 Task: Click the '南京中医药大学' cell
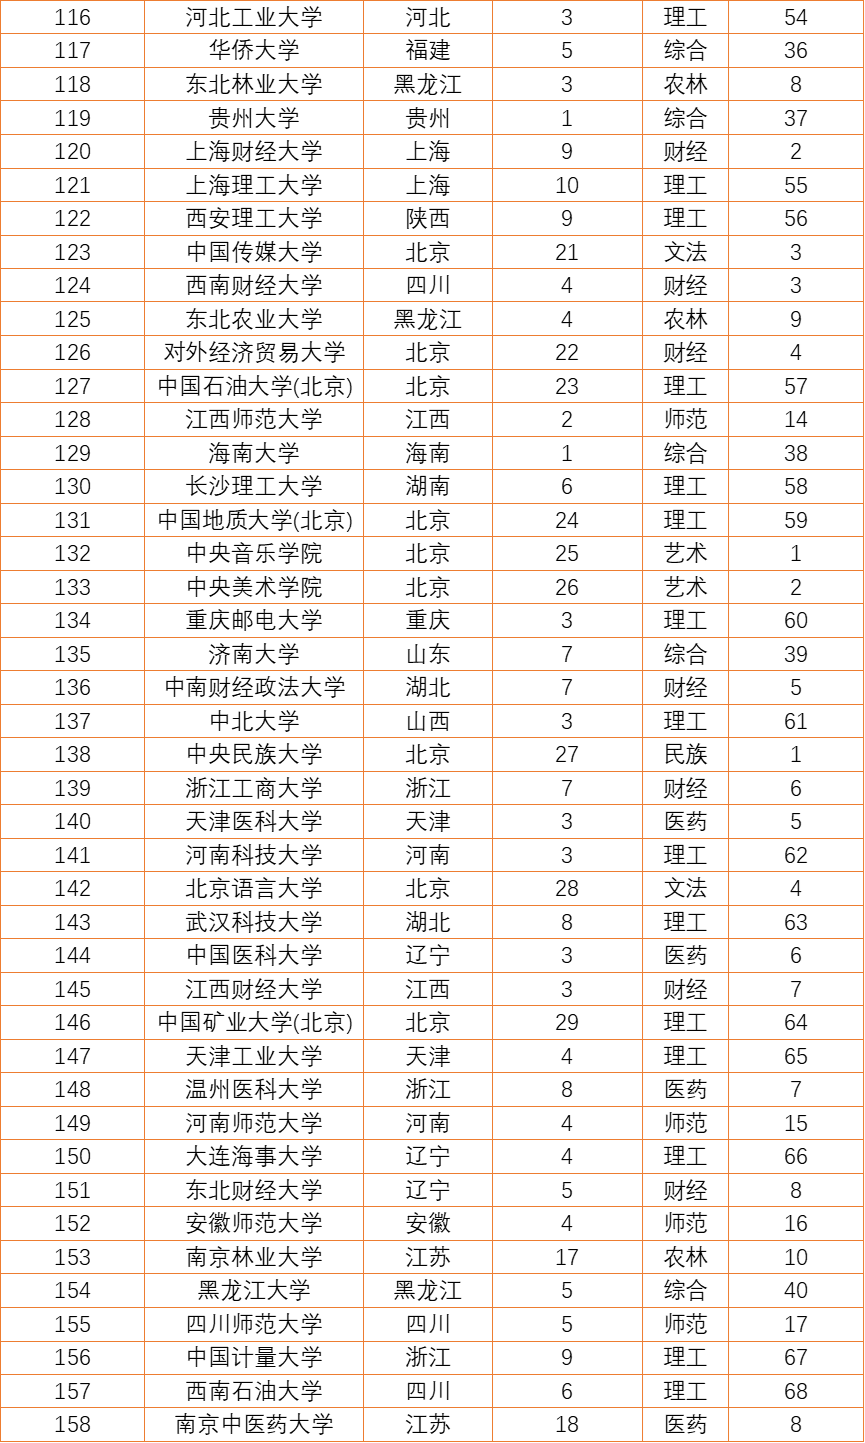254,1424
